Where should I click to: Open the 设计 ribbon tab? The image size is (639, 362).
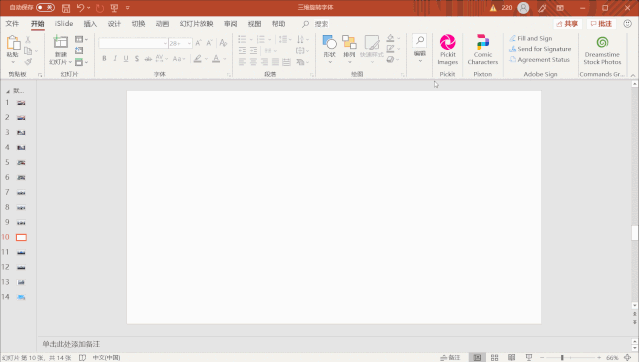114,24
